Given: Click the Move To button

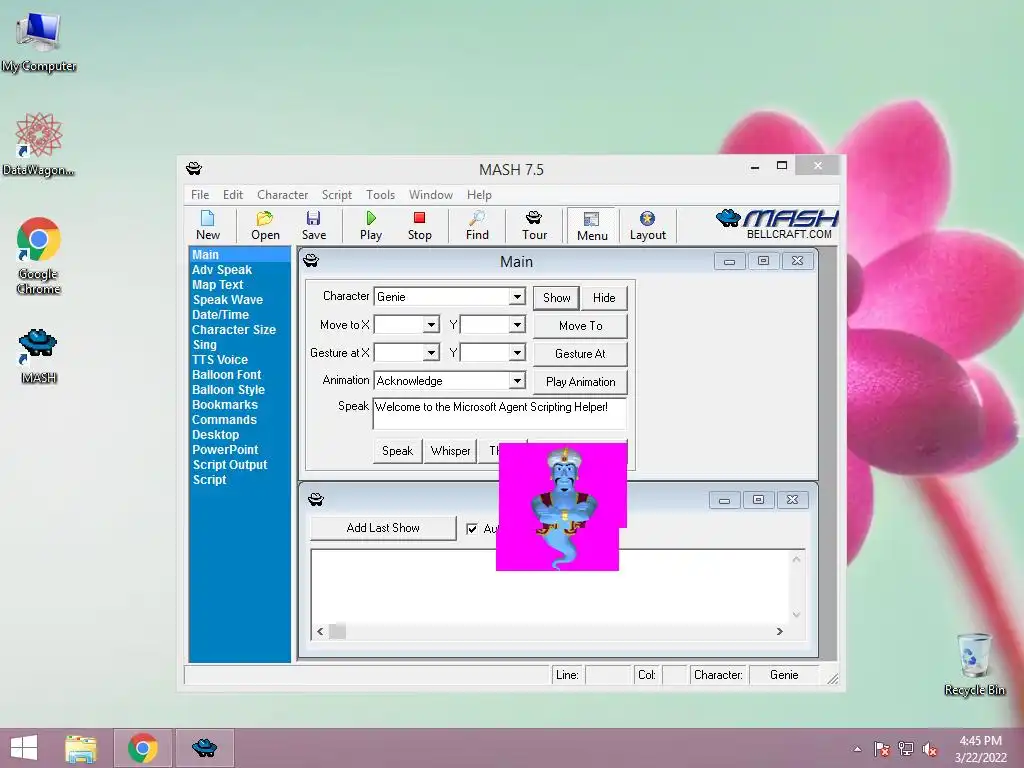Looking at the screenshot, I should coord(581,326).
